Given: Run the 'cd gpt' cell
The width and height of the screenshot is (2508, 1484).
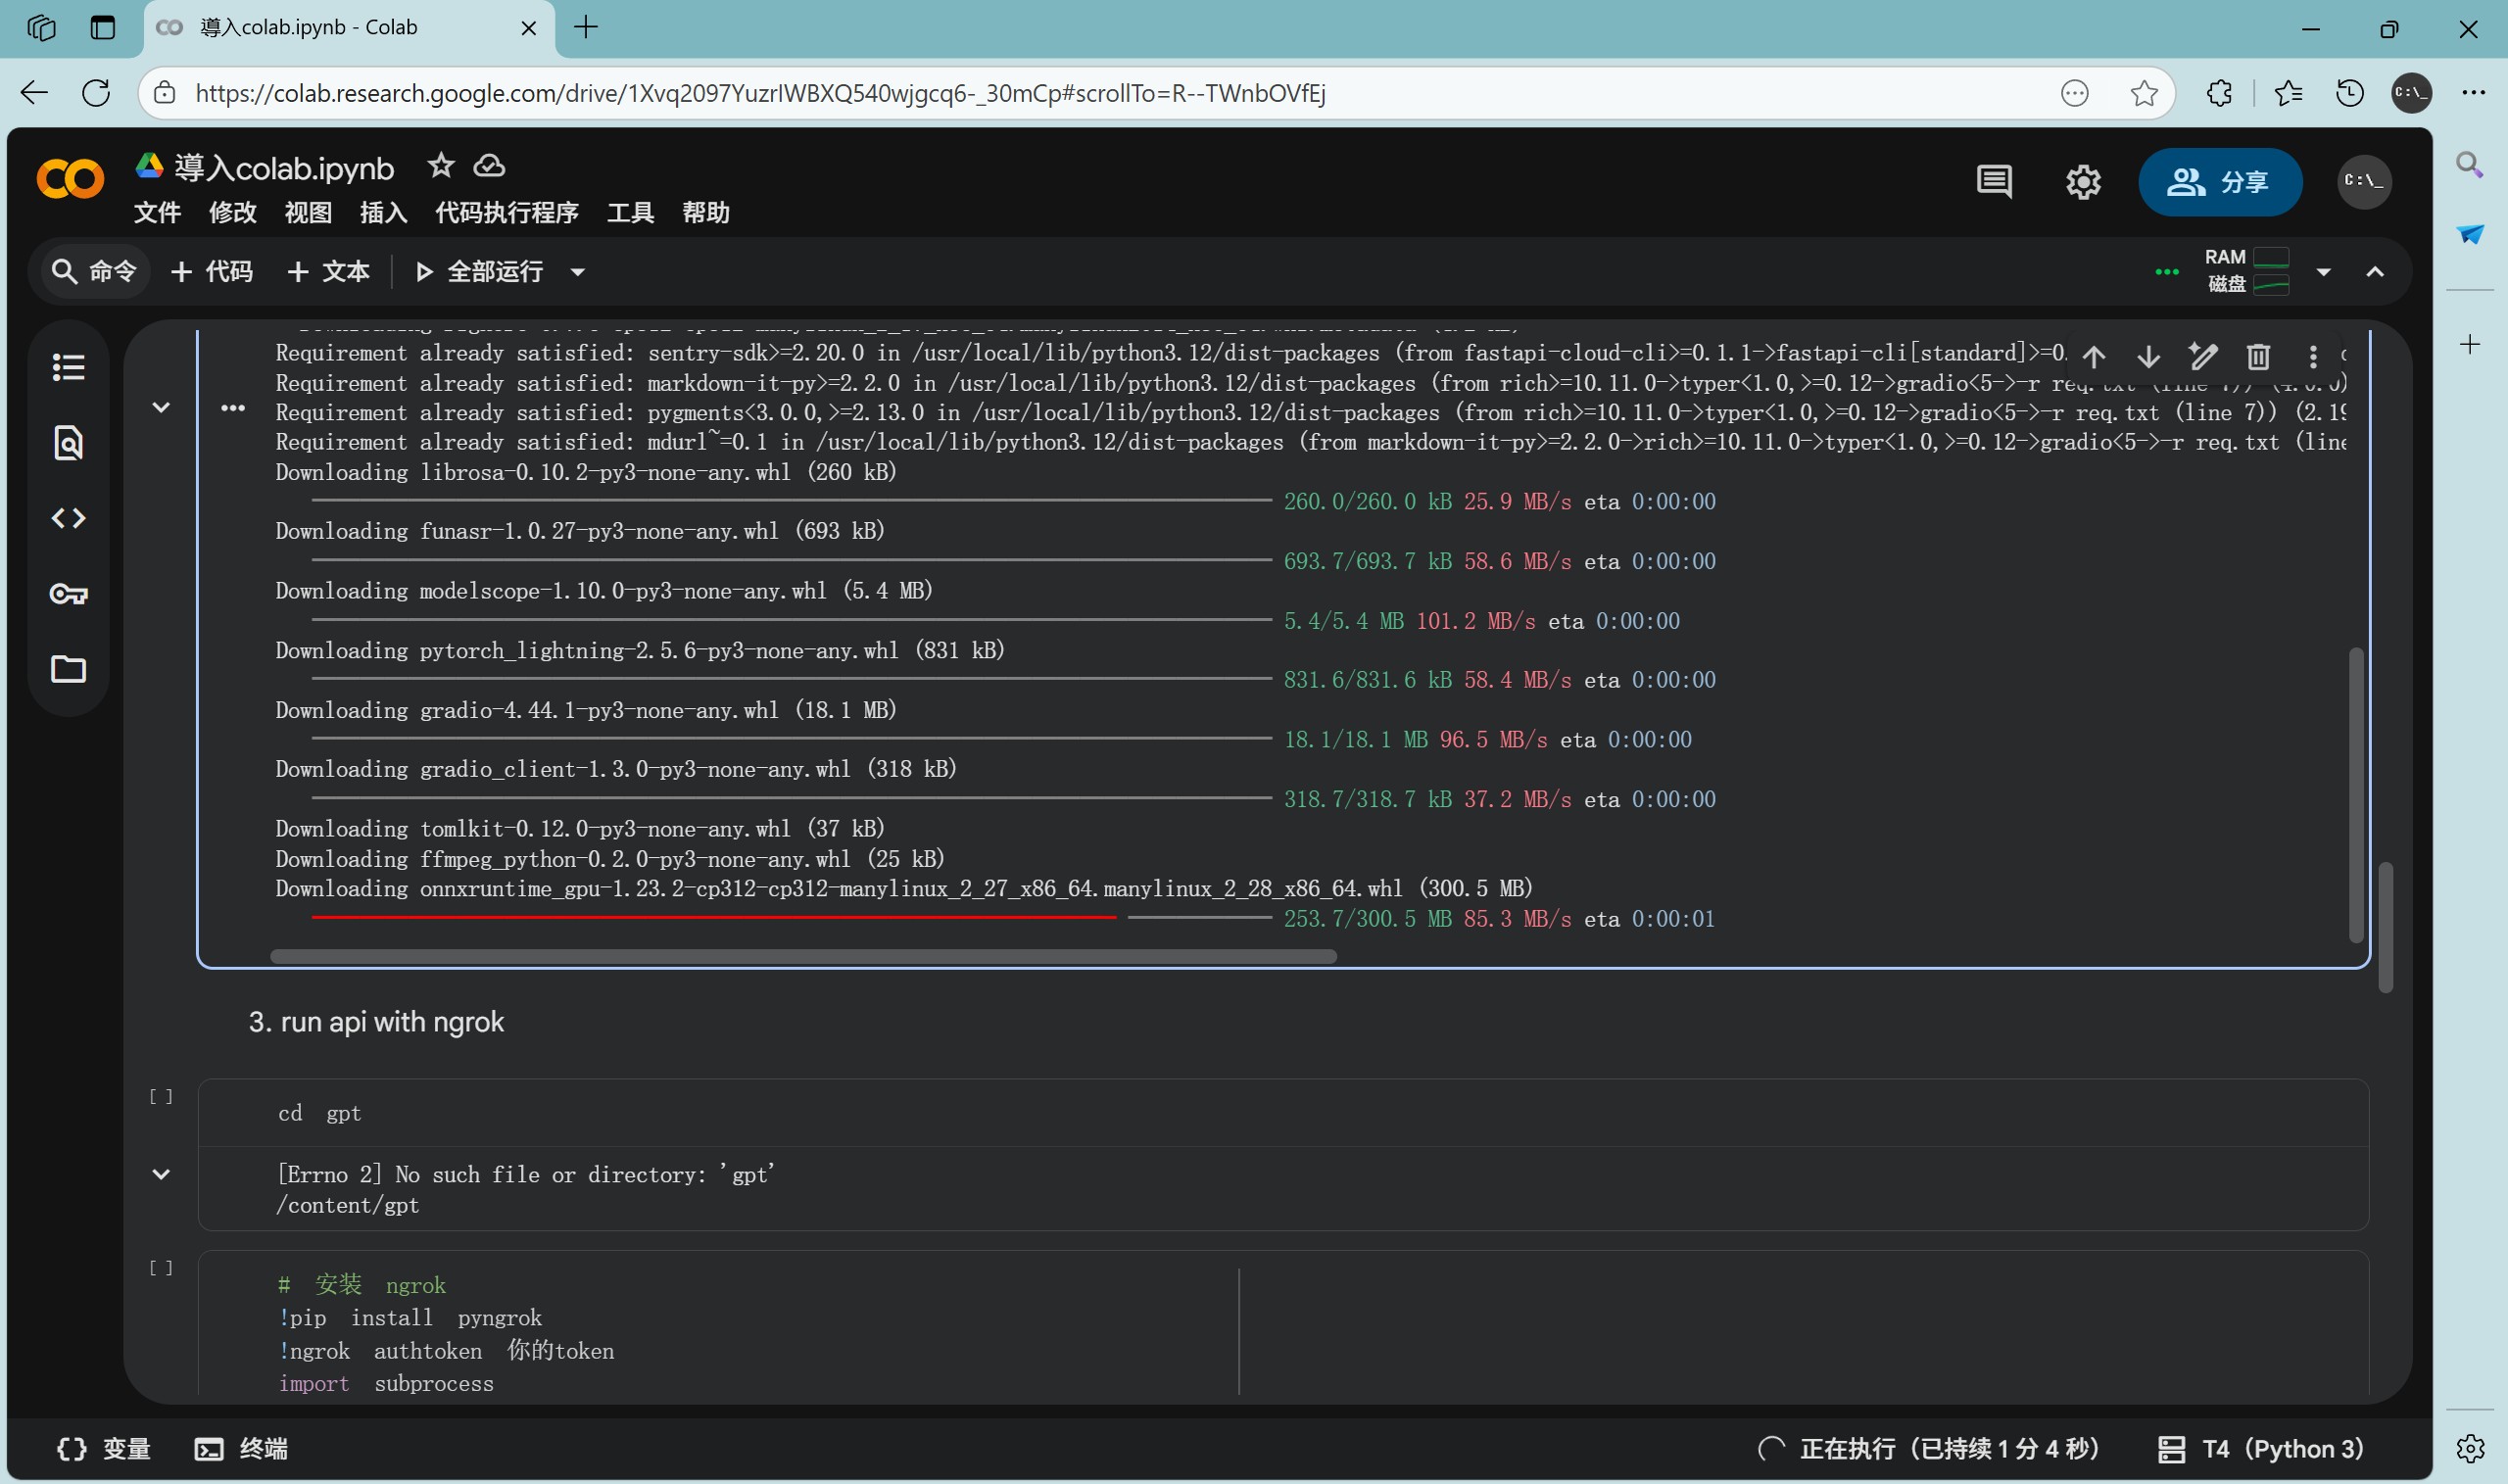Looking at the screenshot, I should (161, 1097).
